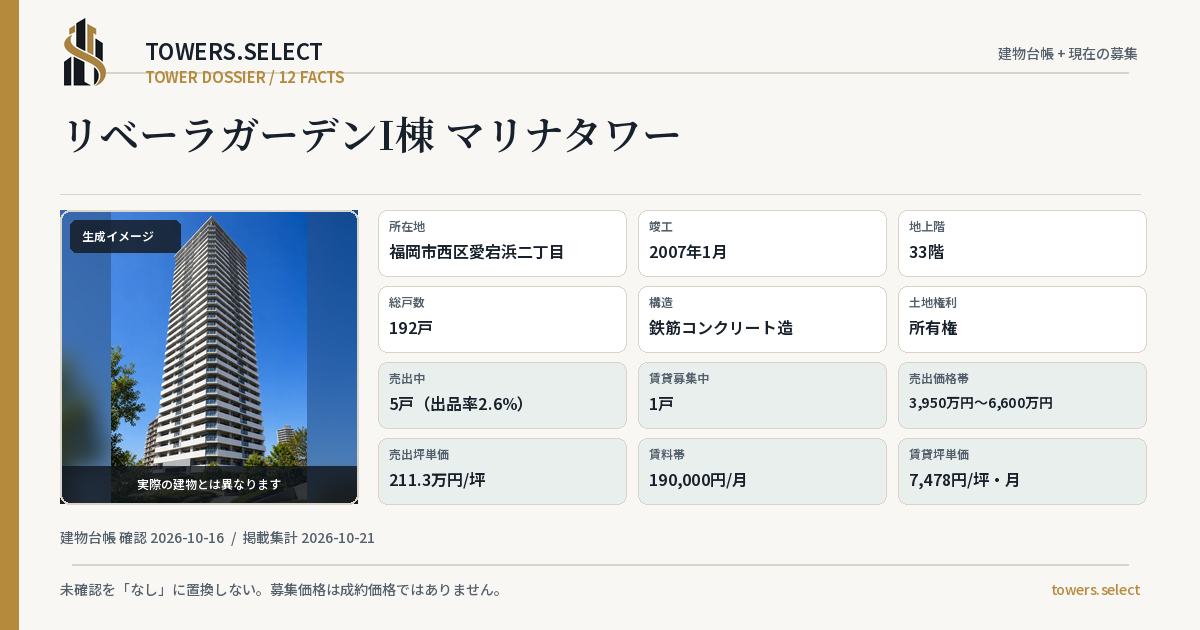Click the TOWERS.SELECT tower logo icon
Viewport: 1200px width, 630px height.
click(x=85, y=52)
